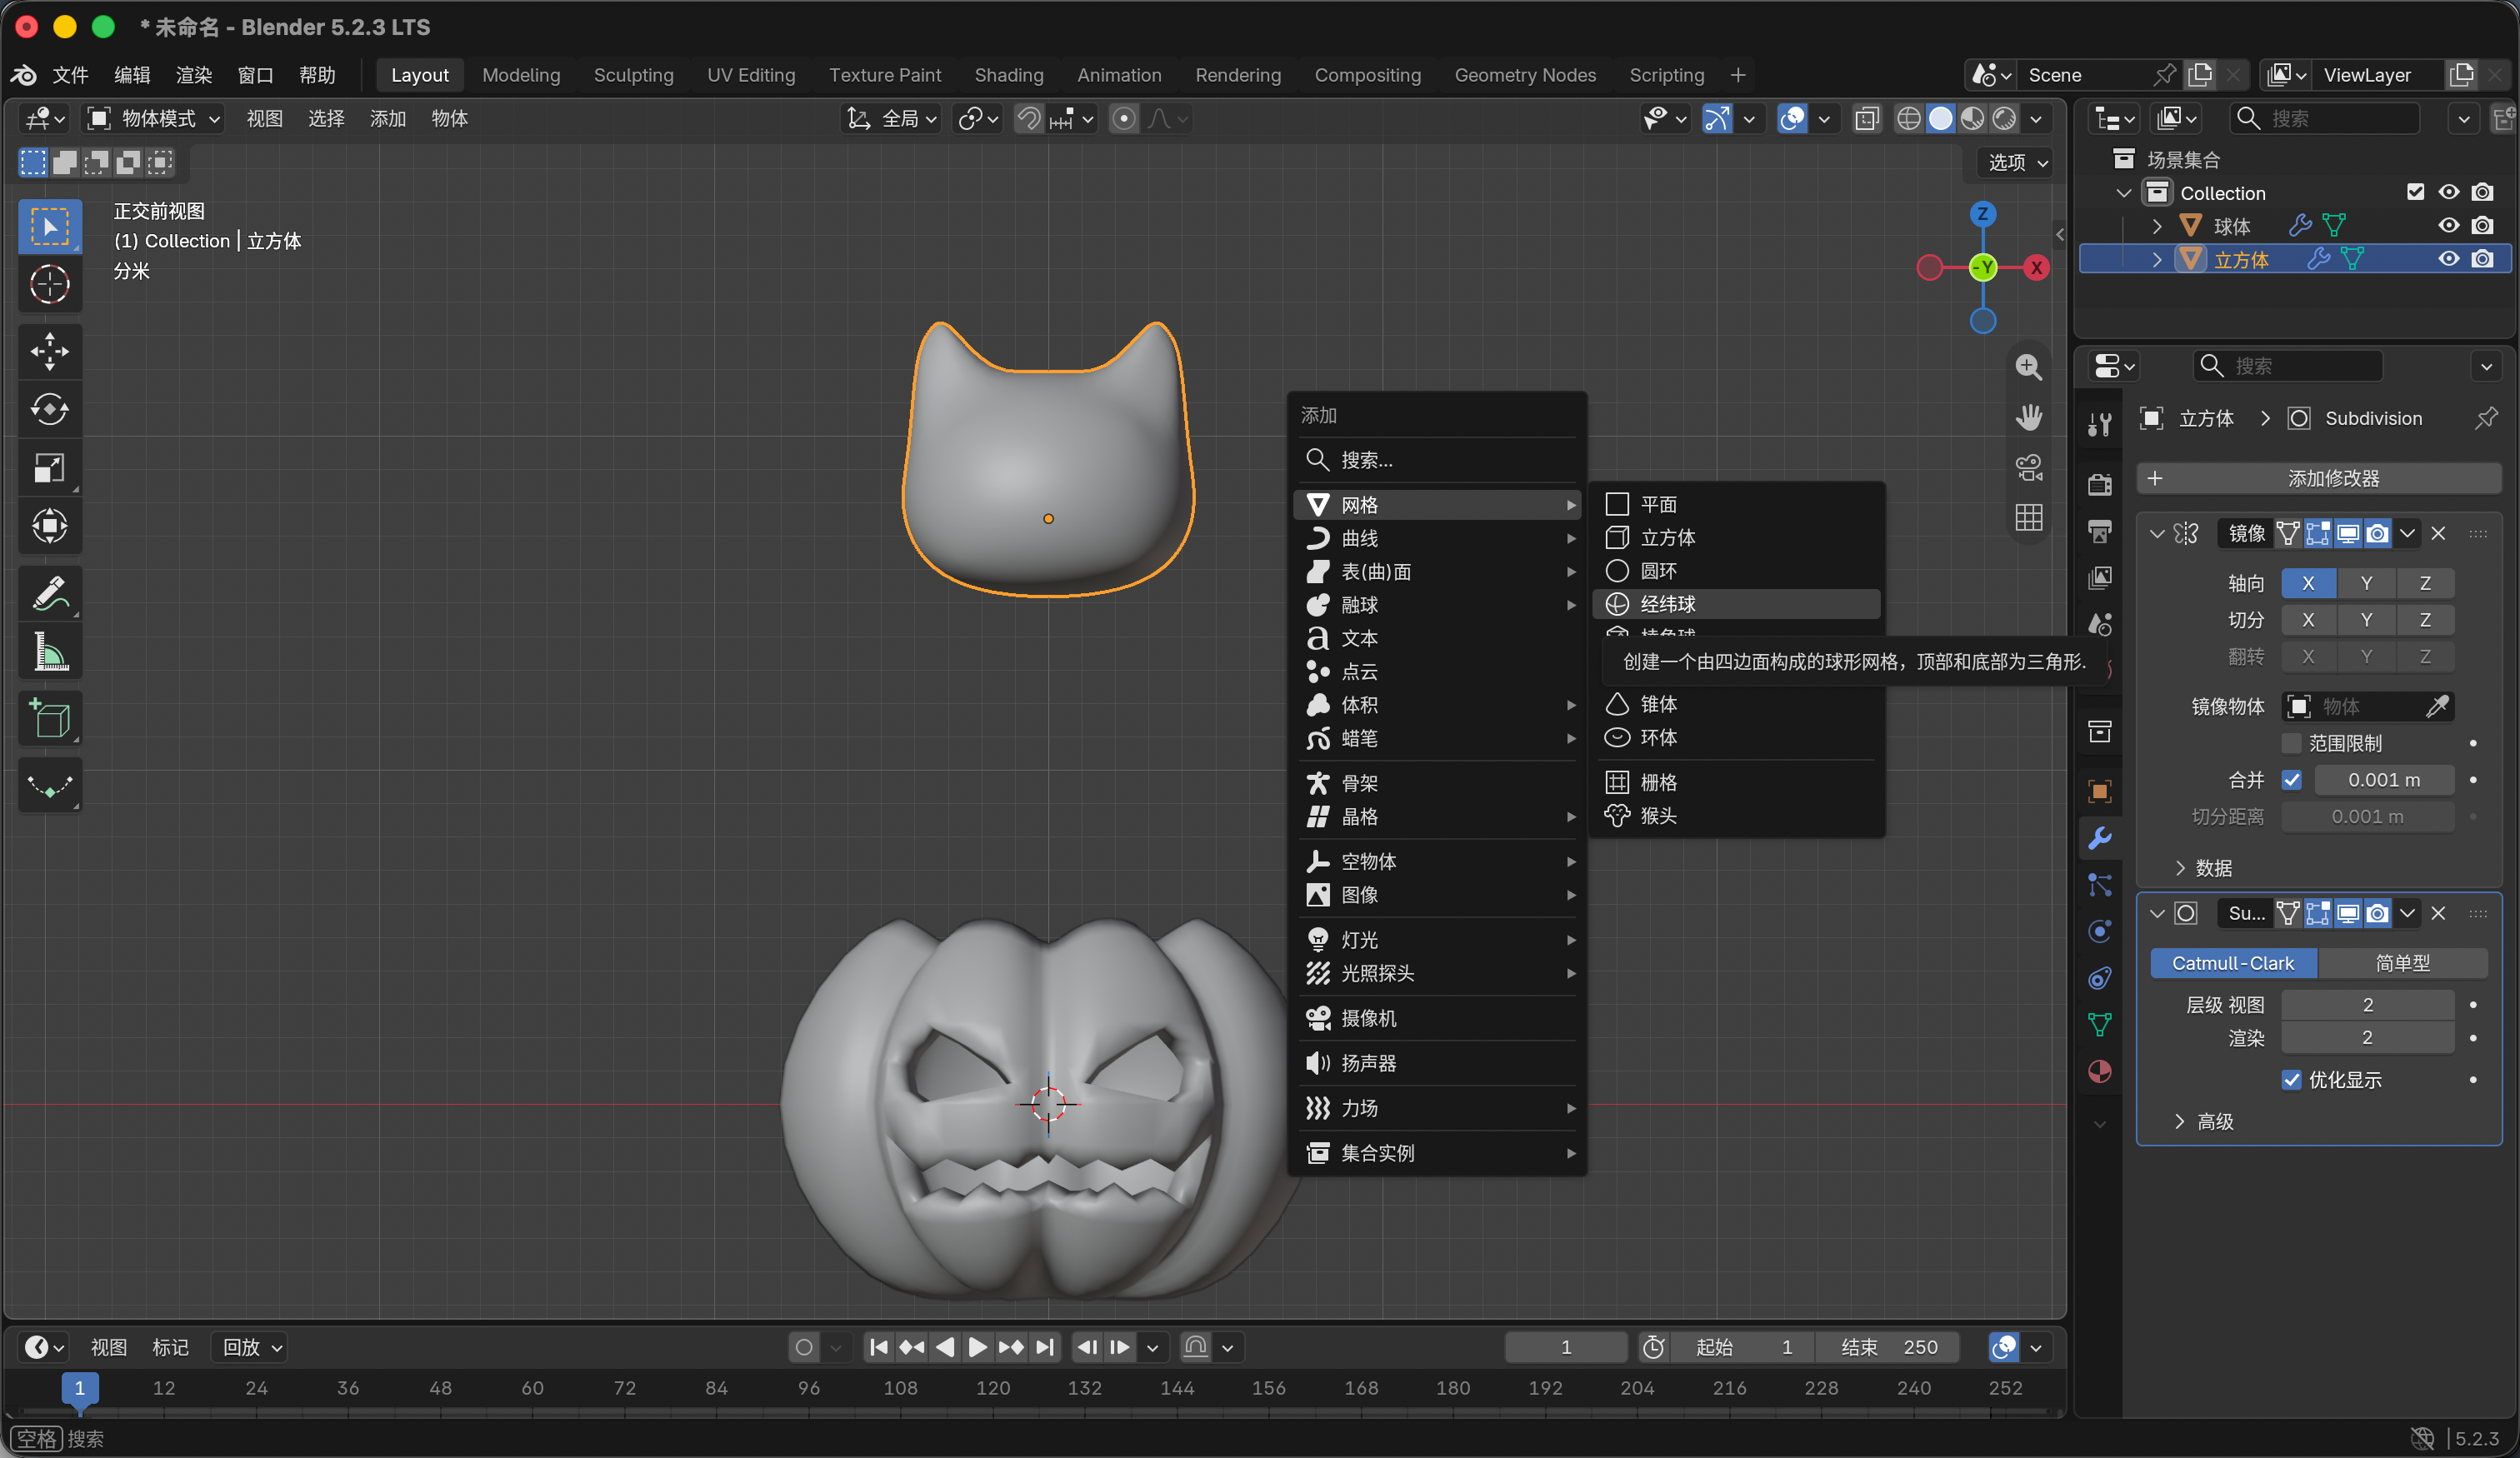Click the 添加修改器 button
This screenshot has height=1458, width=2520.
point(2318,478)
